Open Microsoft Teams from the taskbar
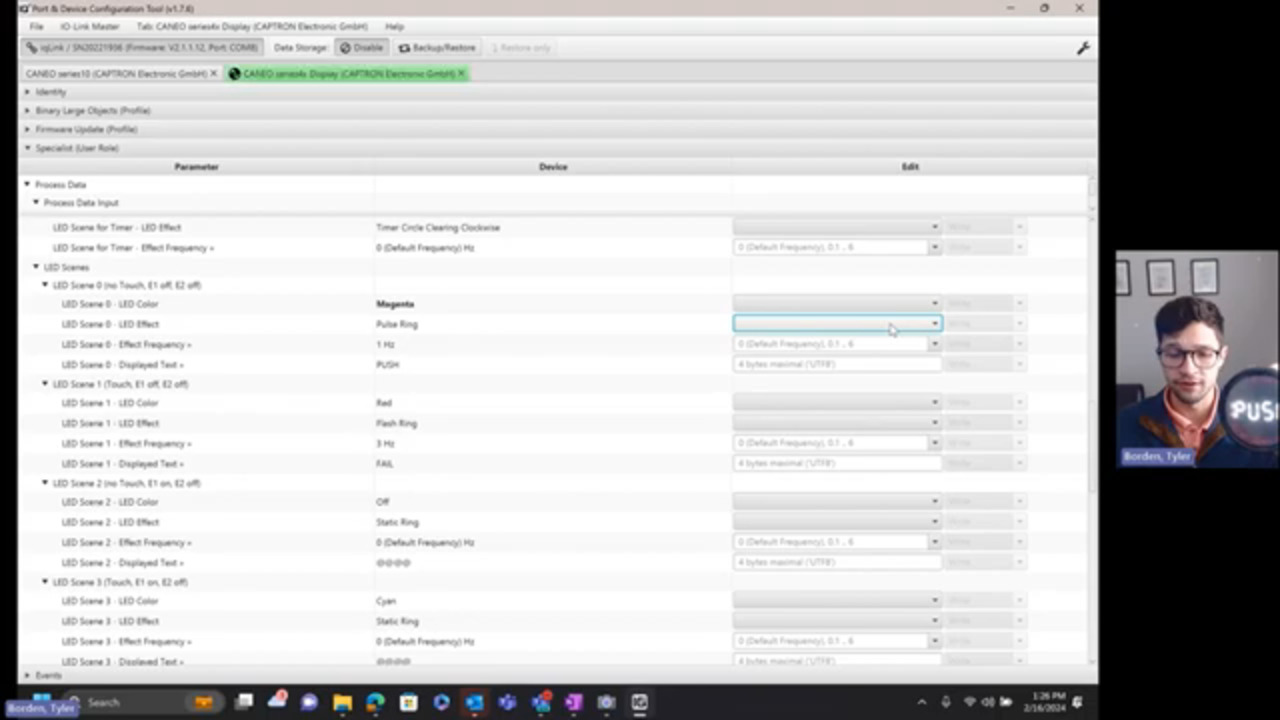This screenshot has width=1280, height=720. 507,703
